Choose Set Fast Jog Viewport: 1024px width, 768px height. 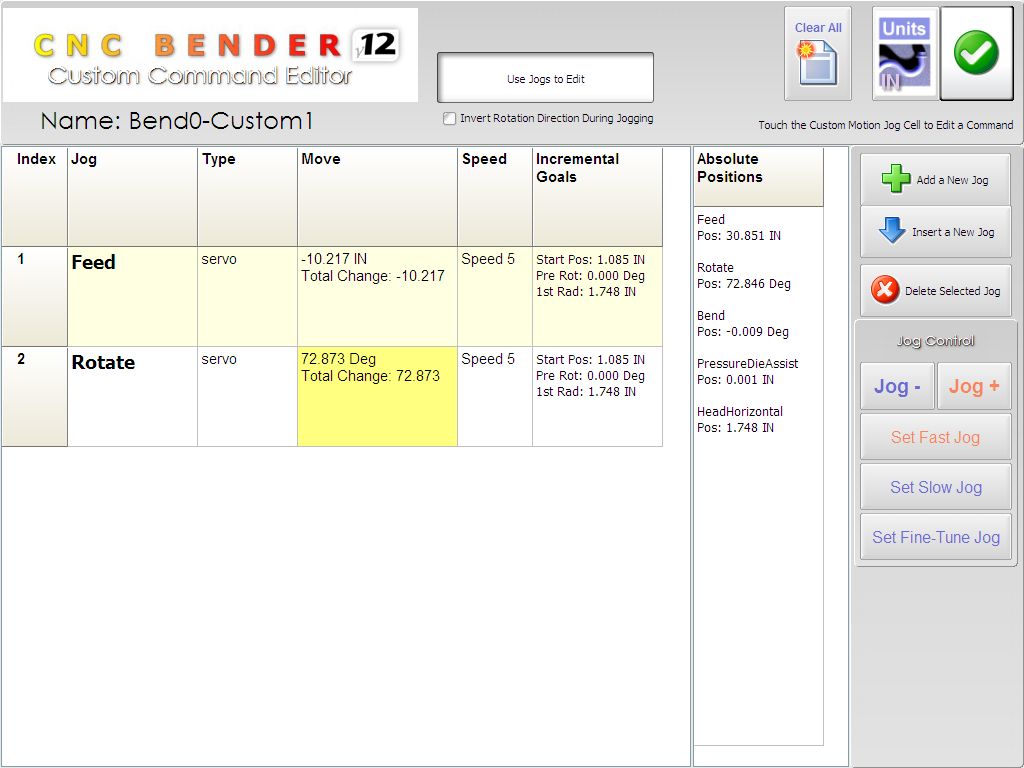935,437
